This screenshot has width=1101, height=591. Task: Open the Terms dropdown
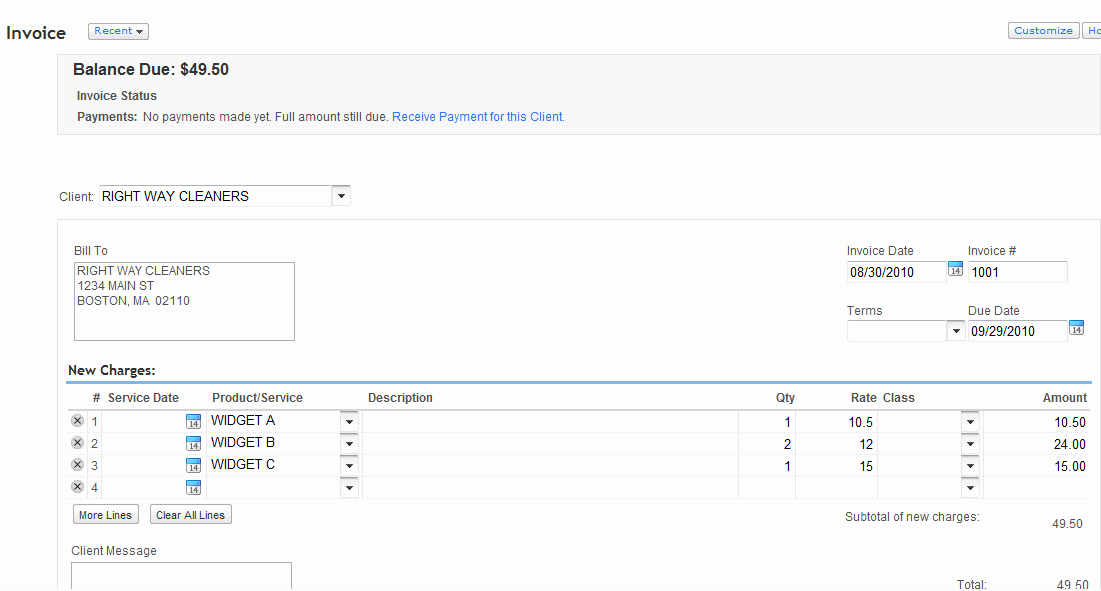[956, 331]
